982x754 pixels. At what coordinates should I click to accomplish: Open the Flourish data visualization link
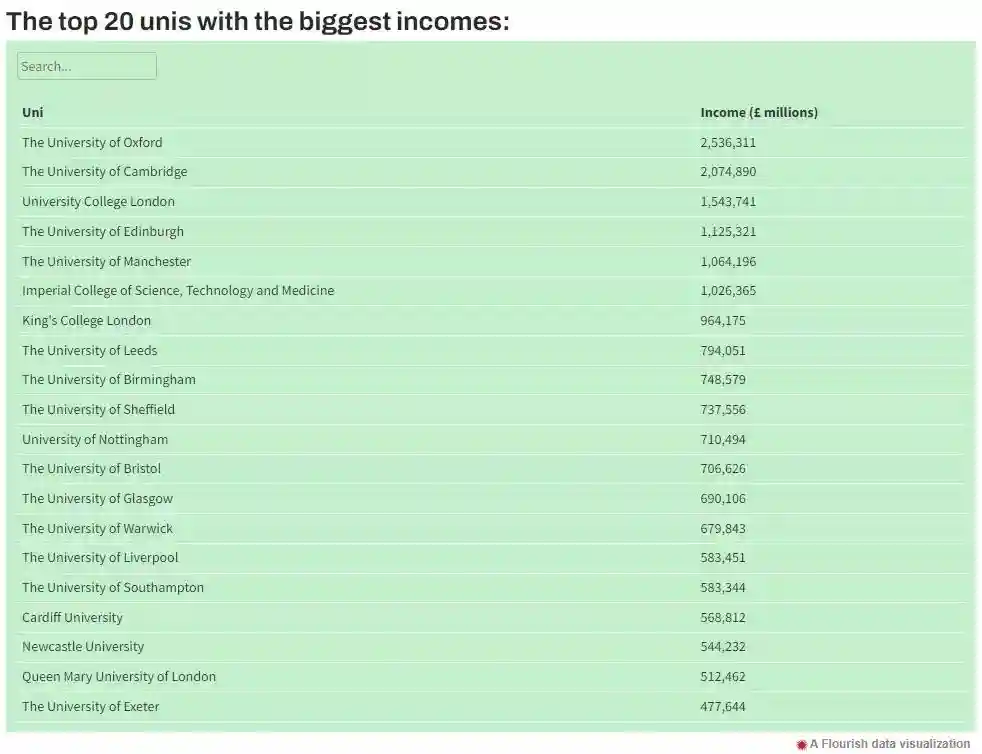coord(890,744)
